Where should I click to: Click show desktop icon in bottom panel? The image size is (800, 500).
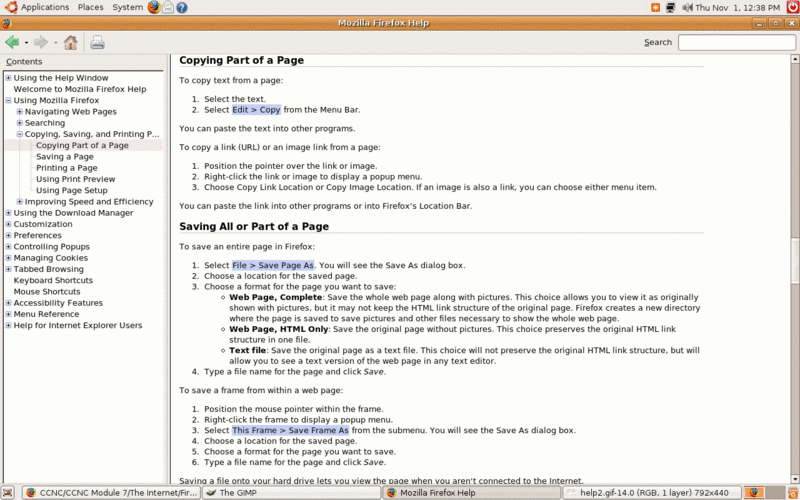pyautogui.click(x=10, y=493)
